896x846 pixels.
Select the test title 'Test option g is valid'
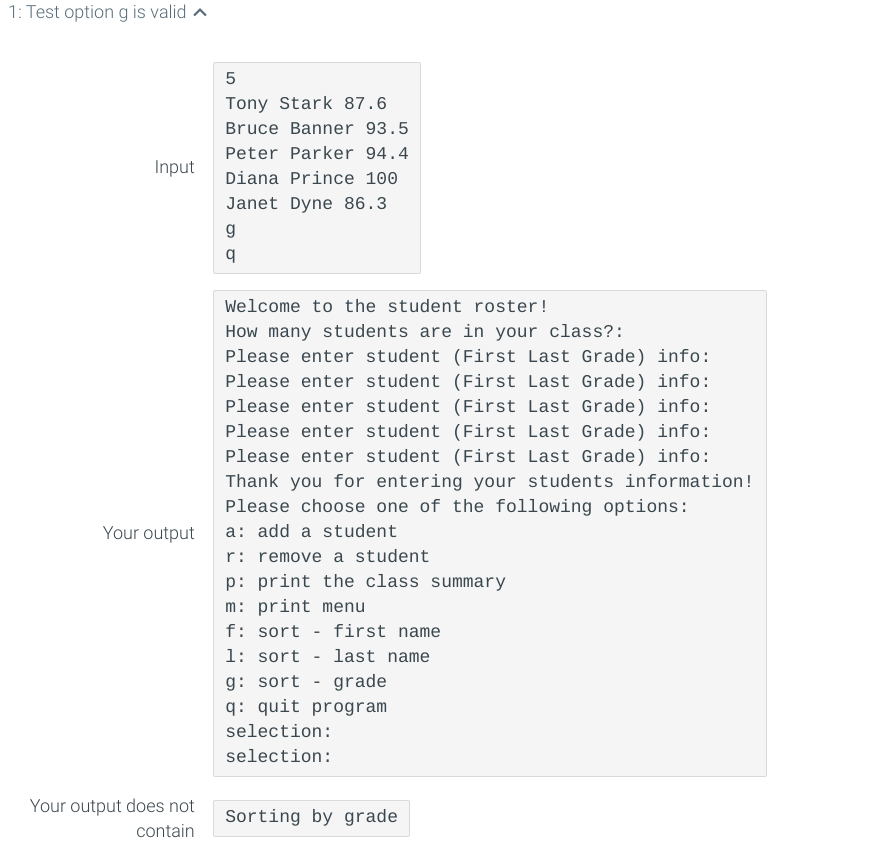(x=103, y=12)
